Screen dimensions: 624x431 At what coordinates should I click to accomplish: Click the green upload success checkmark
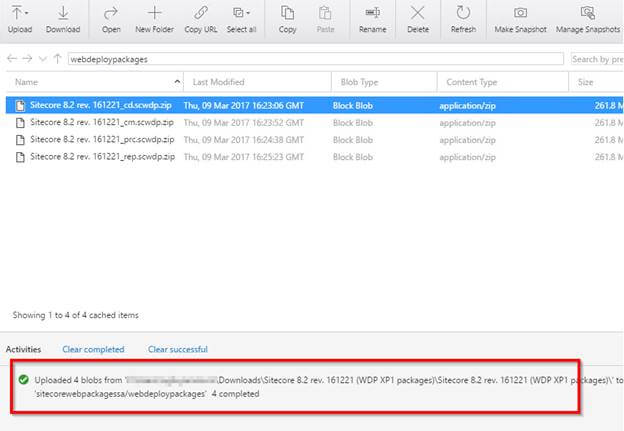tap(23, 380)
